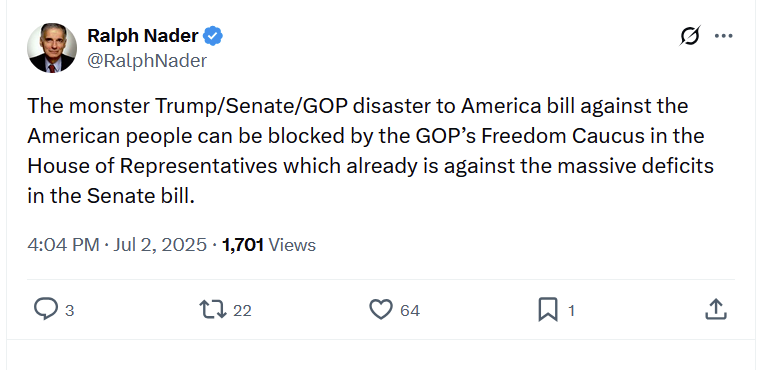Open the 4:04 PM Jul 2, 2025 timestamp link
The height and width of the screenshot is (370, 775).
(117, 245)
